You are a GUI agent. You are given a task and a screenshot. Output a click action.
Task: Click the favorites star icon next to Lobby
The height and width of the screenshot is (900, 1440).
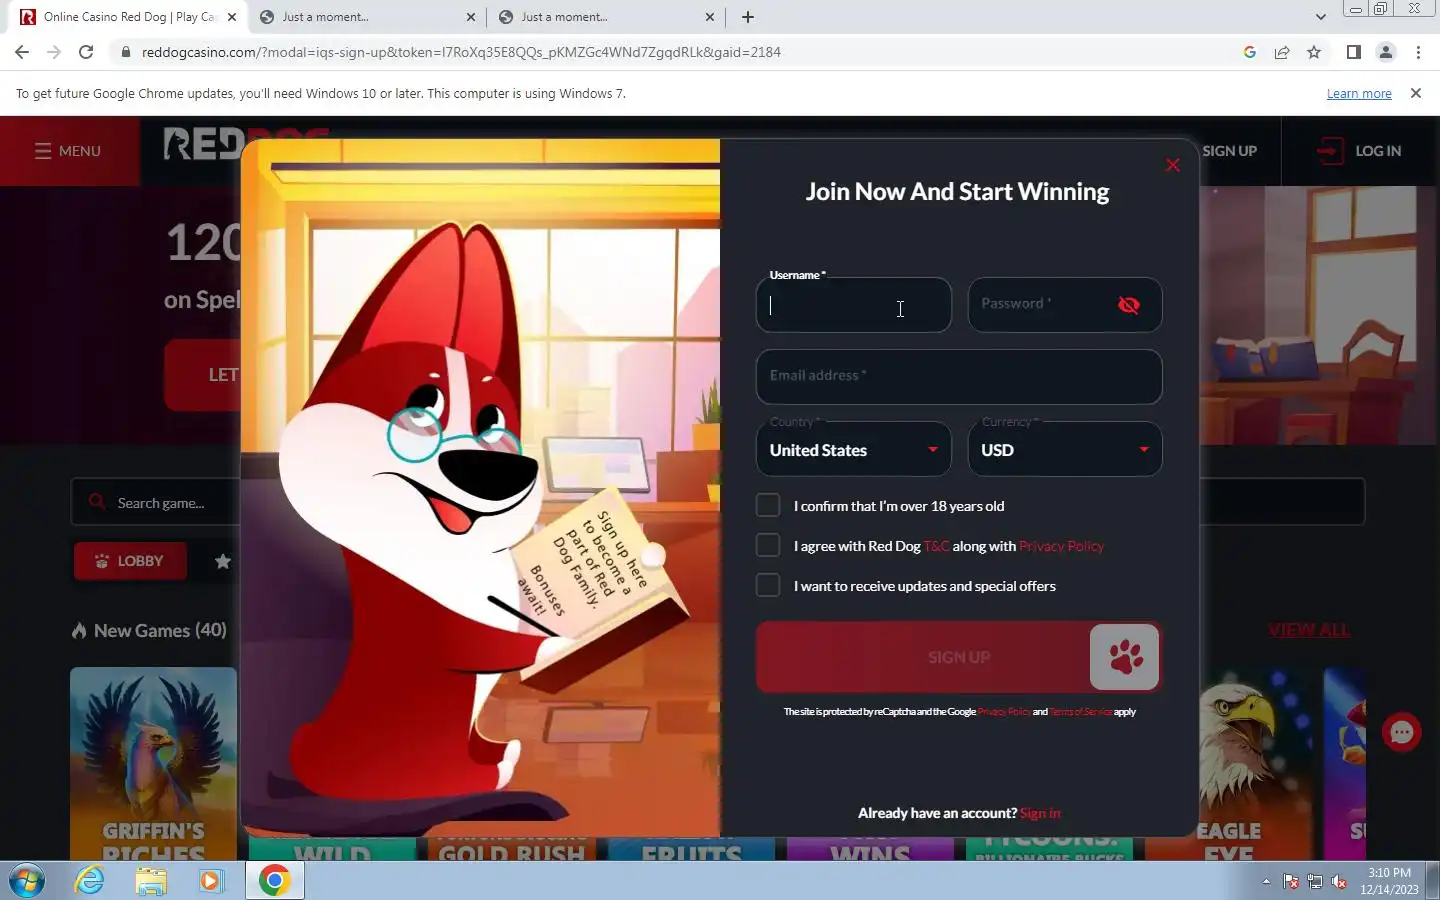click(223, 561)
